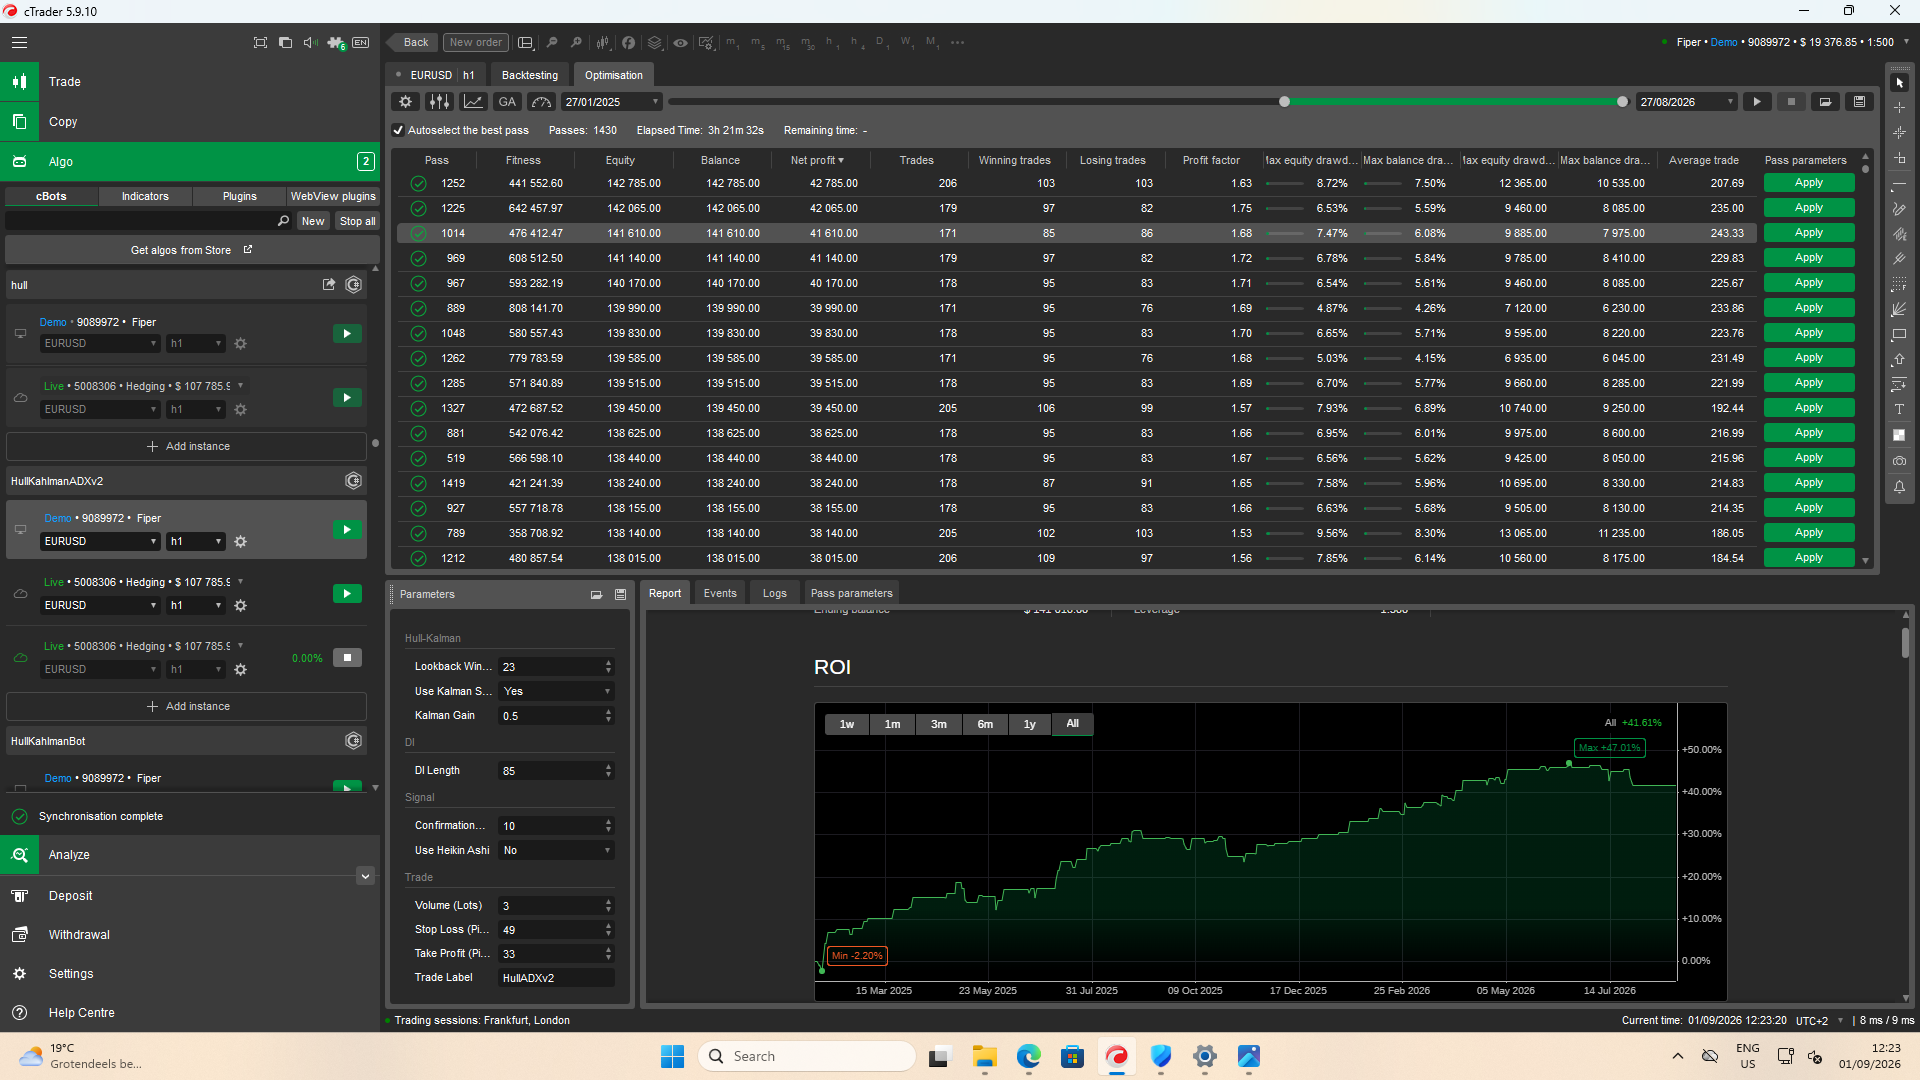
Task: Click the speedometer resources icon
Action: [x=541, y=102]
